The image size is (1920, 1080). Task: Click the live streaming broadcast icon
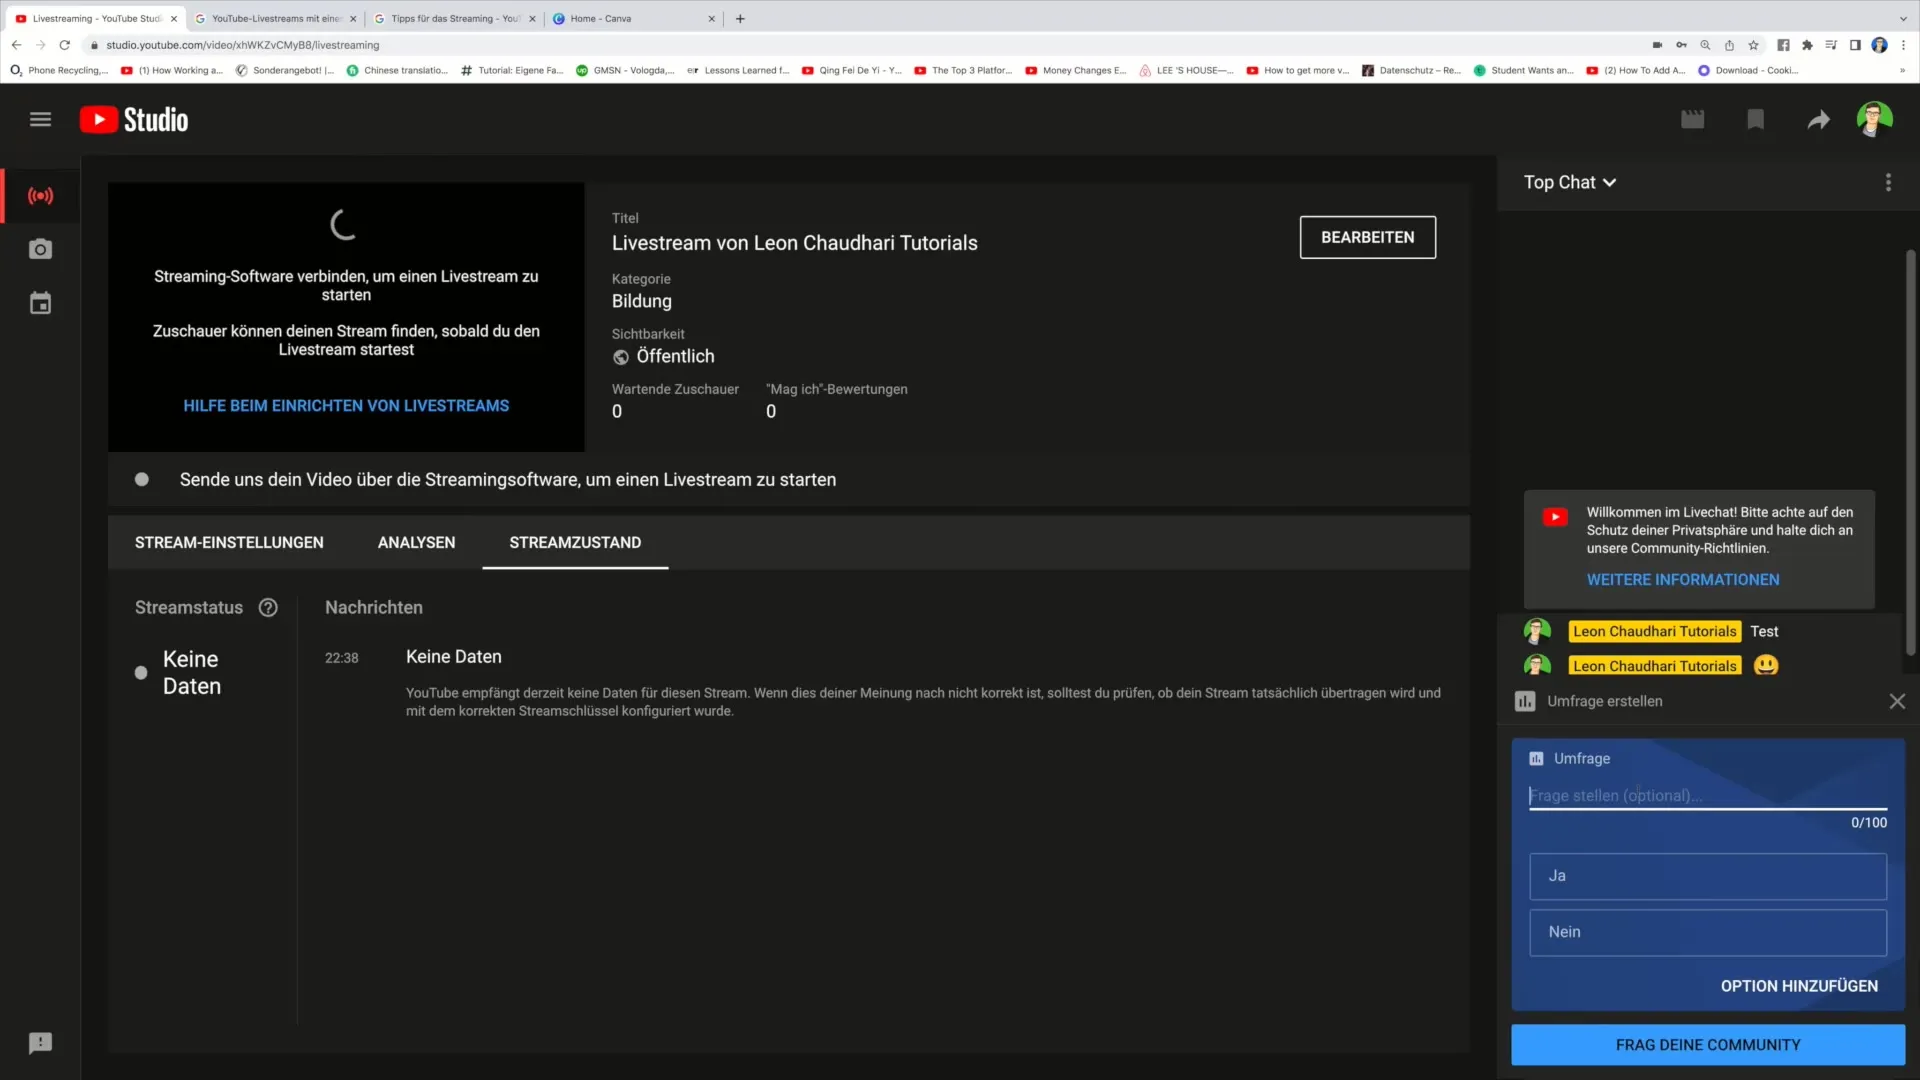pos(40,195)
